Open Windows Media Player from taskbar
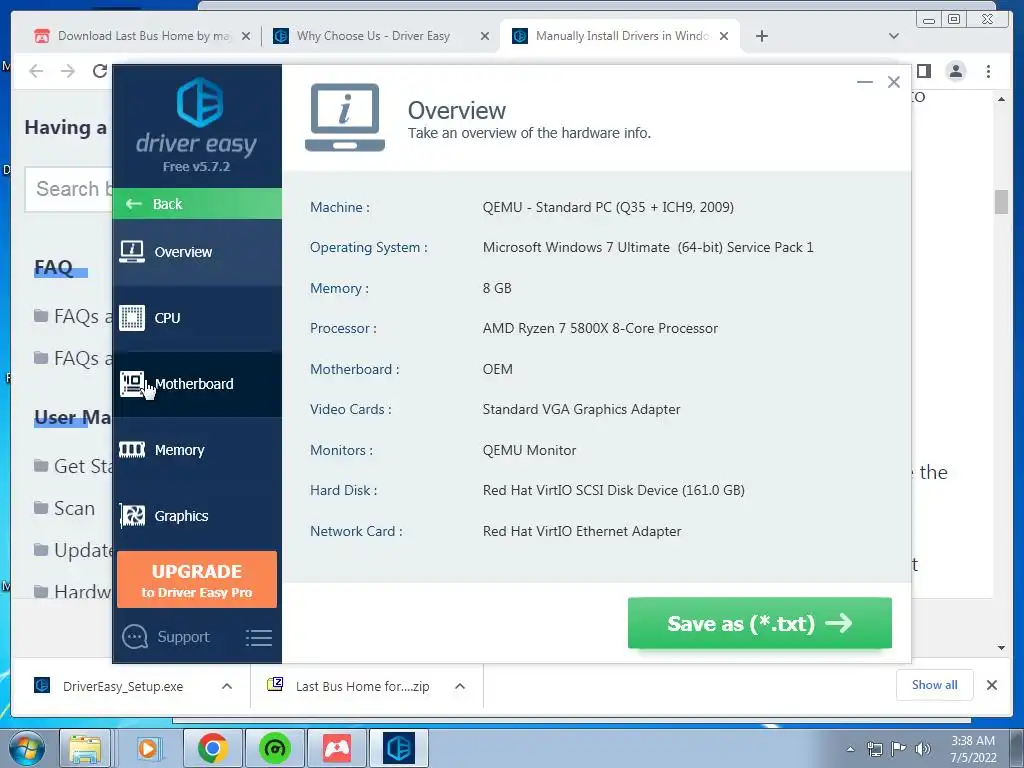1024x768 pixels. (x=148, y=748)
